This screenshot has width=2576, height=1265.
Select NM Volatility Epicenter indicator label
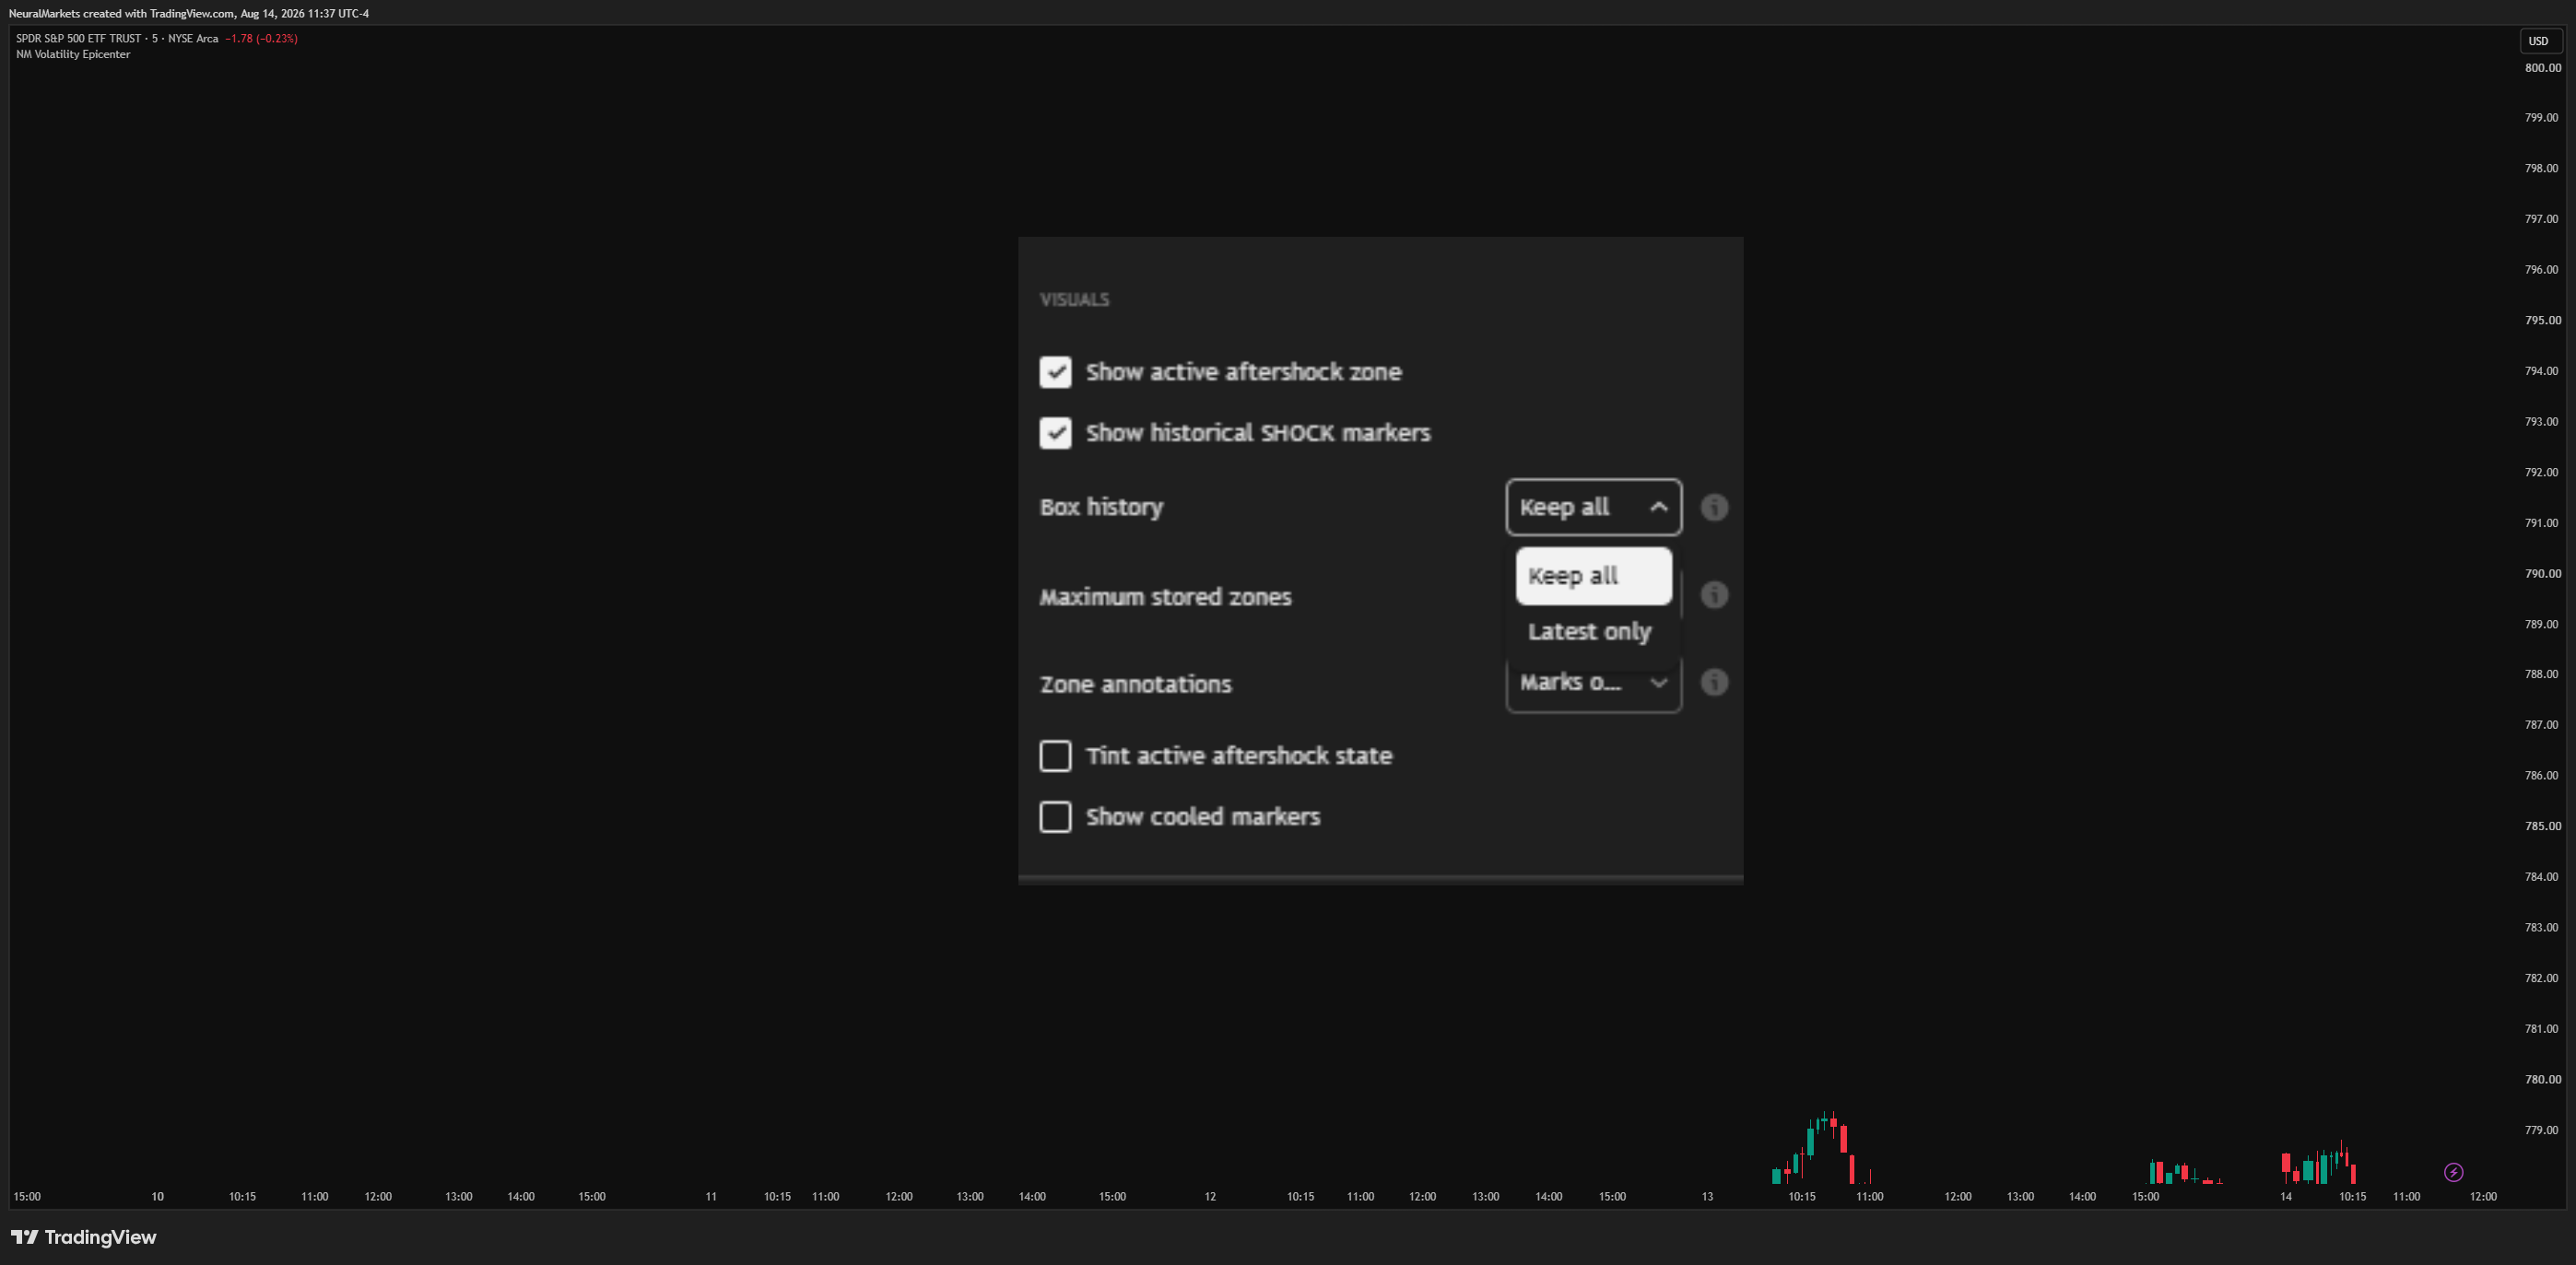(73, 54)
